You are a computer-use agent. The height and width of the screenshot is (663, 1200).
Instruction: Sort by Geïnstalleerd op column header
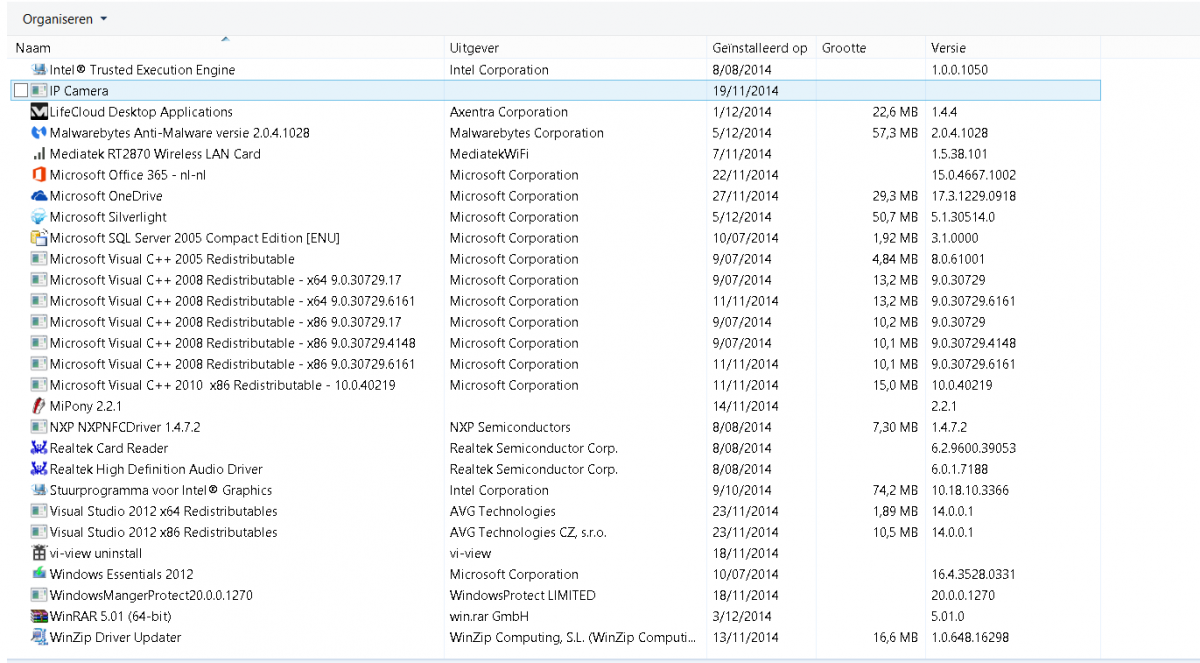coord(759,48)
